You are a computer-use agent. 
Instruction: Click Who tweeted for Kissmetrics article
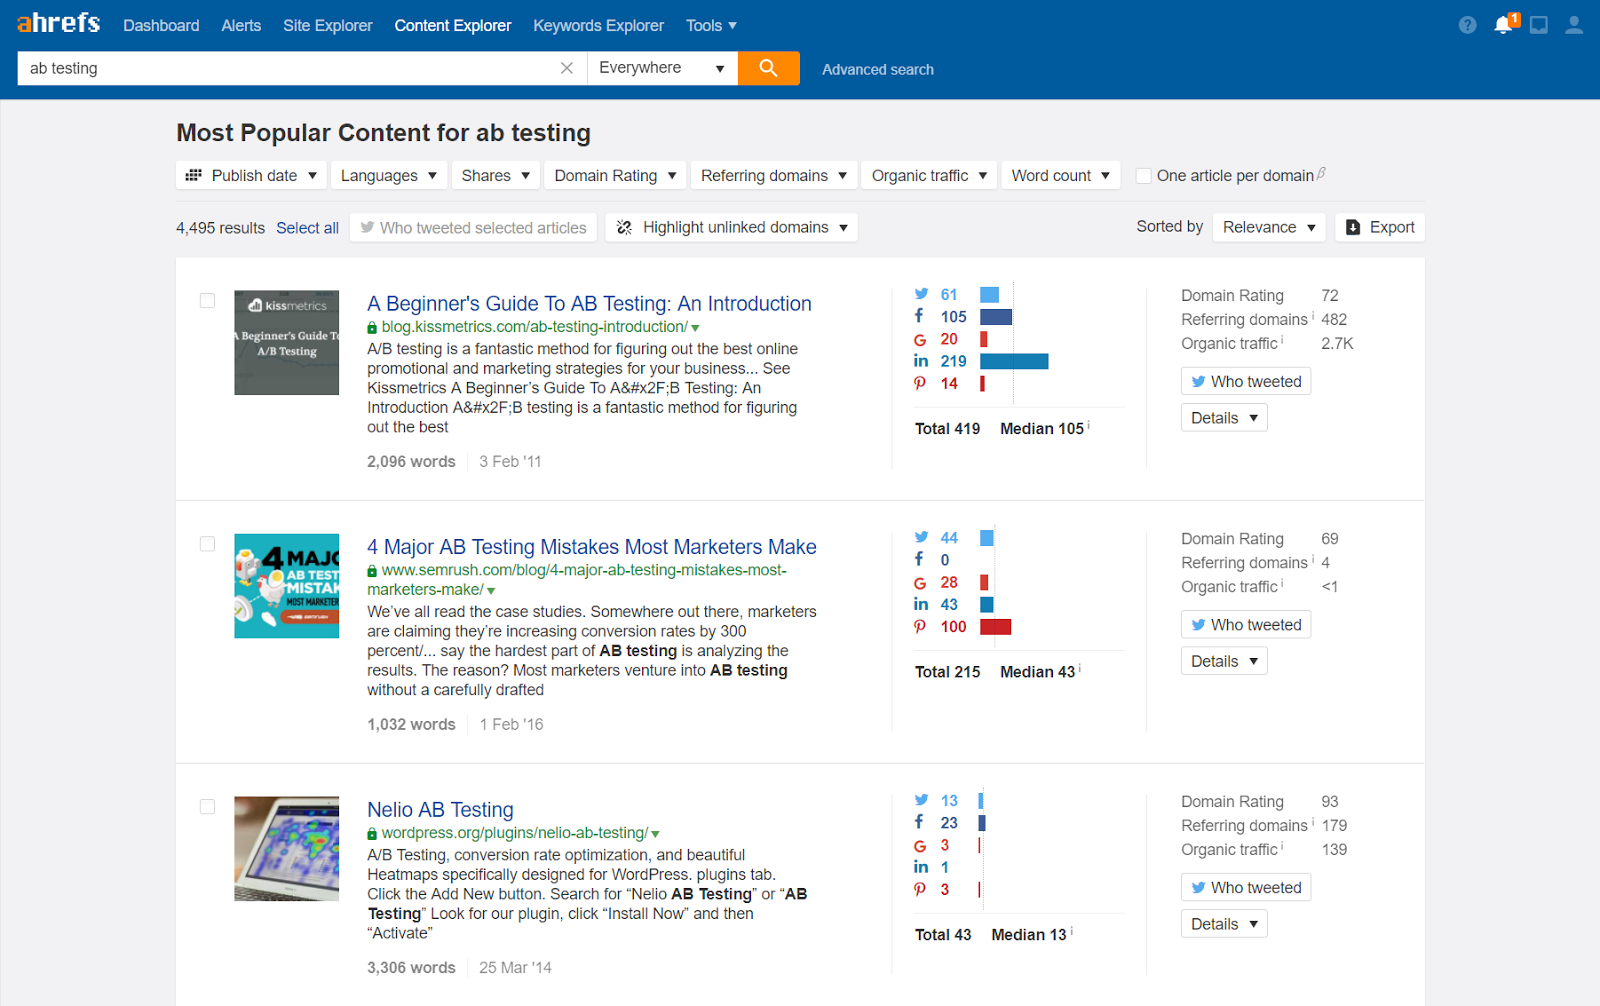pyautogui.click(x=1246, y=381)
